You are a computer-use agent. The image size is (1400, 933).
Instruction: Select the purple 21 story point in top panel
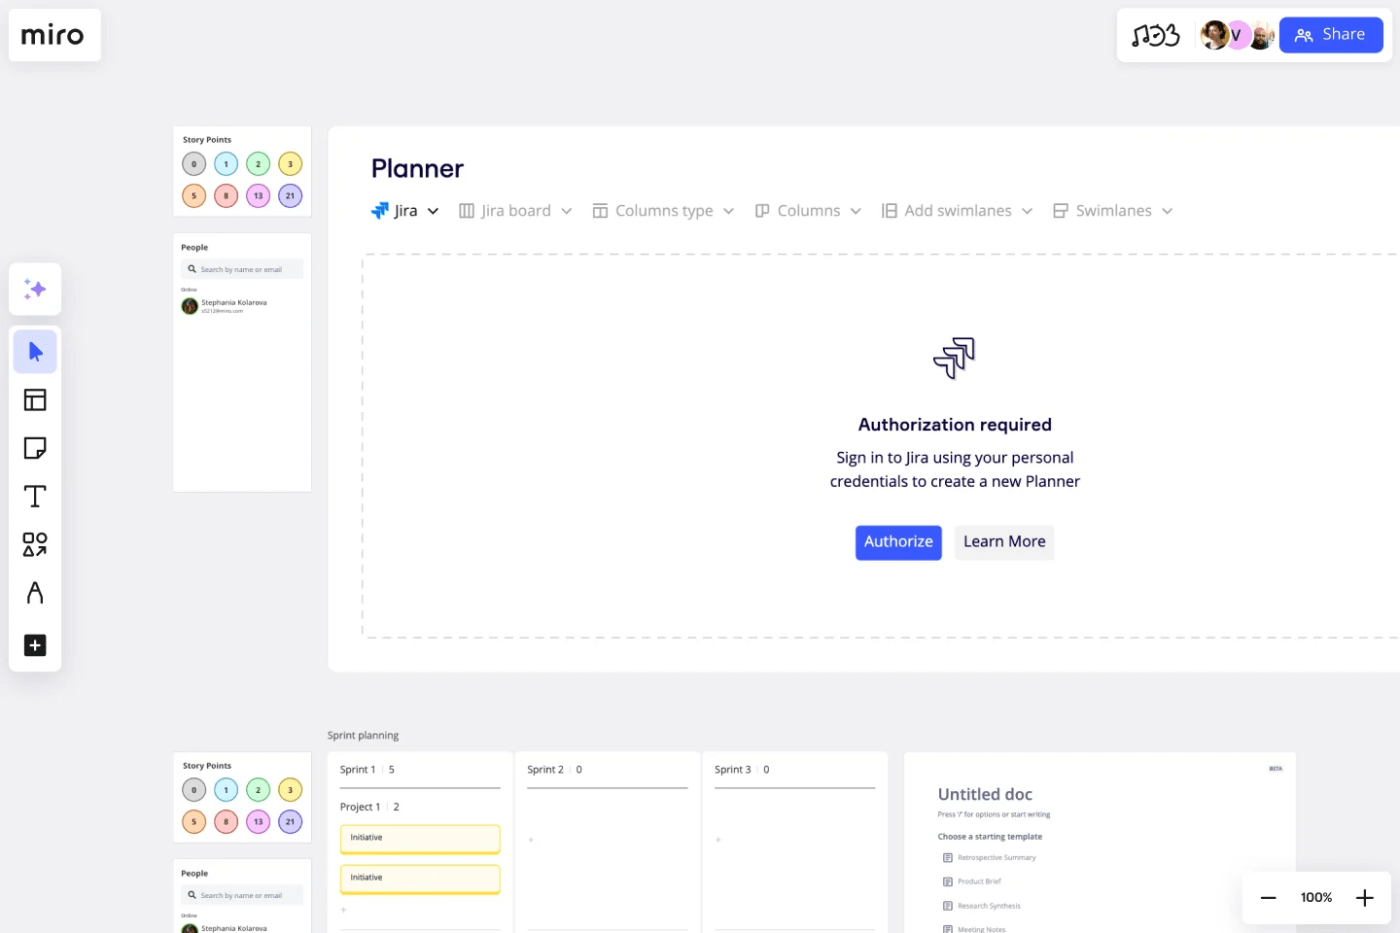point(290,196)
